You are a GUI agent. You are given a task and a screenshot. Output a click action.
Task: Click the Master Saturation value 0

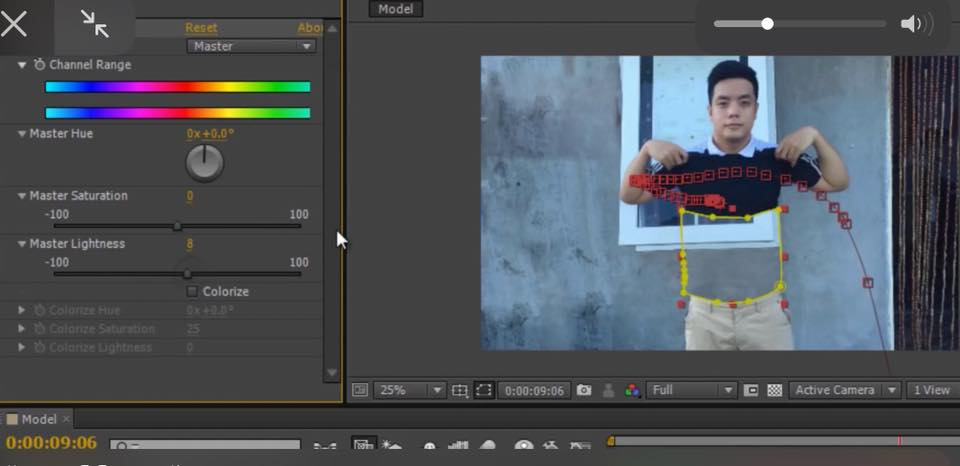pos(190,196)
